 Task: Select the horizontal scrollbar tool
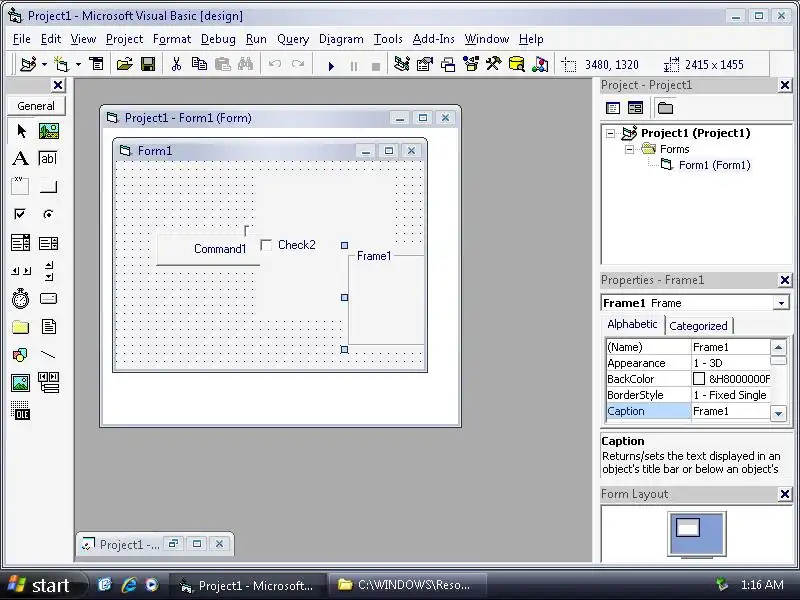pyautogui.click(x=21, y=271)
